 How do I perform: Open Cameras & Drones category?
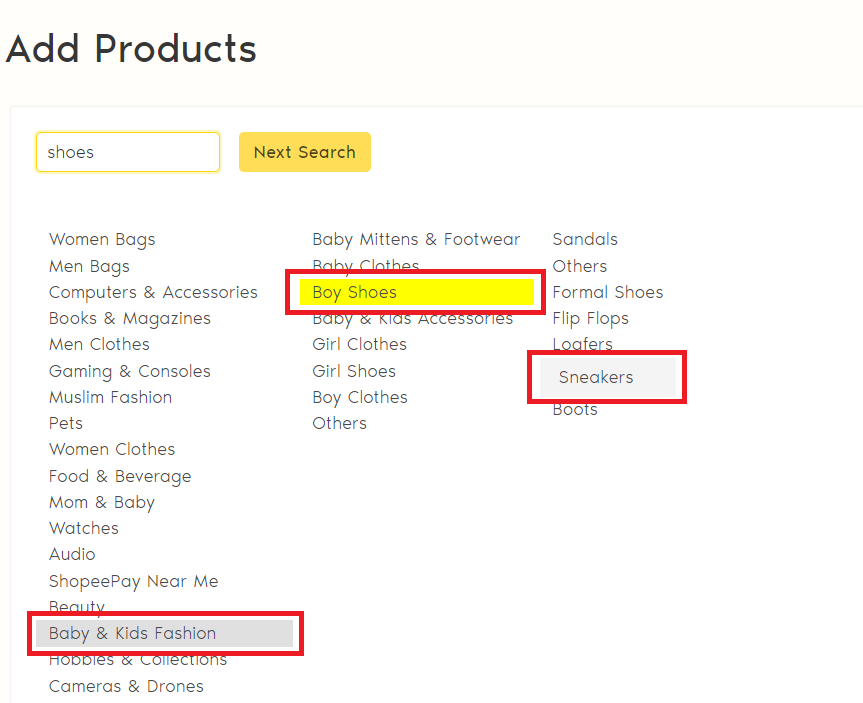click(126, 686)
